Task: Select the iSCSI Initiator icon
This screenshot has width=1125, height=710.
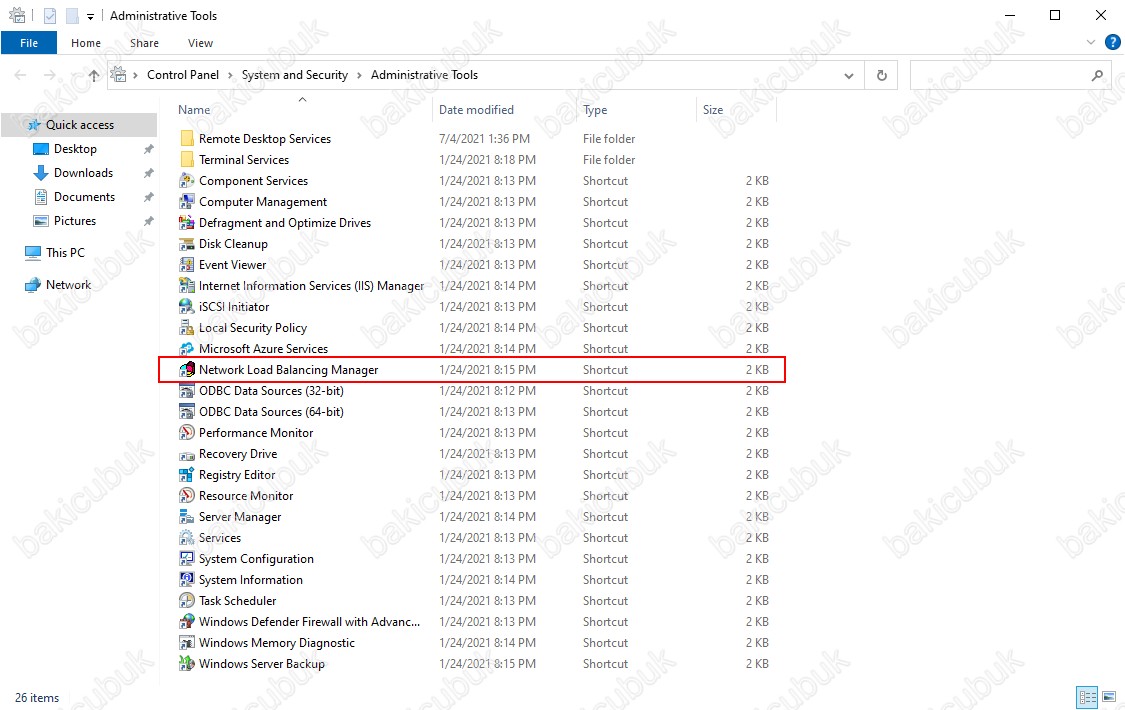Action: (187, 306)
